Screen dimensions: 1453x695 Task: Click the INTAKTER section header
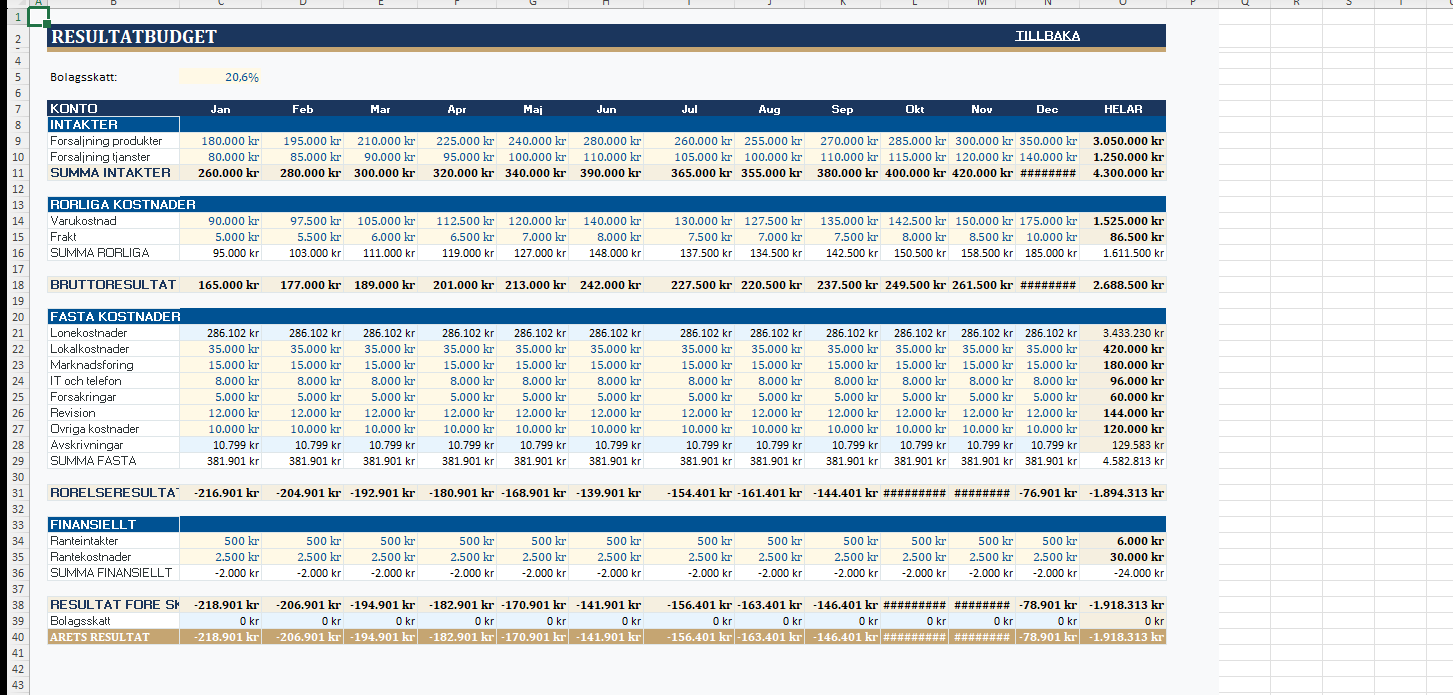coord(112,125)
